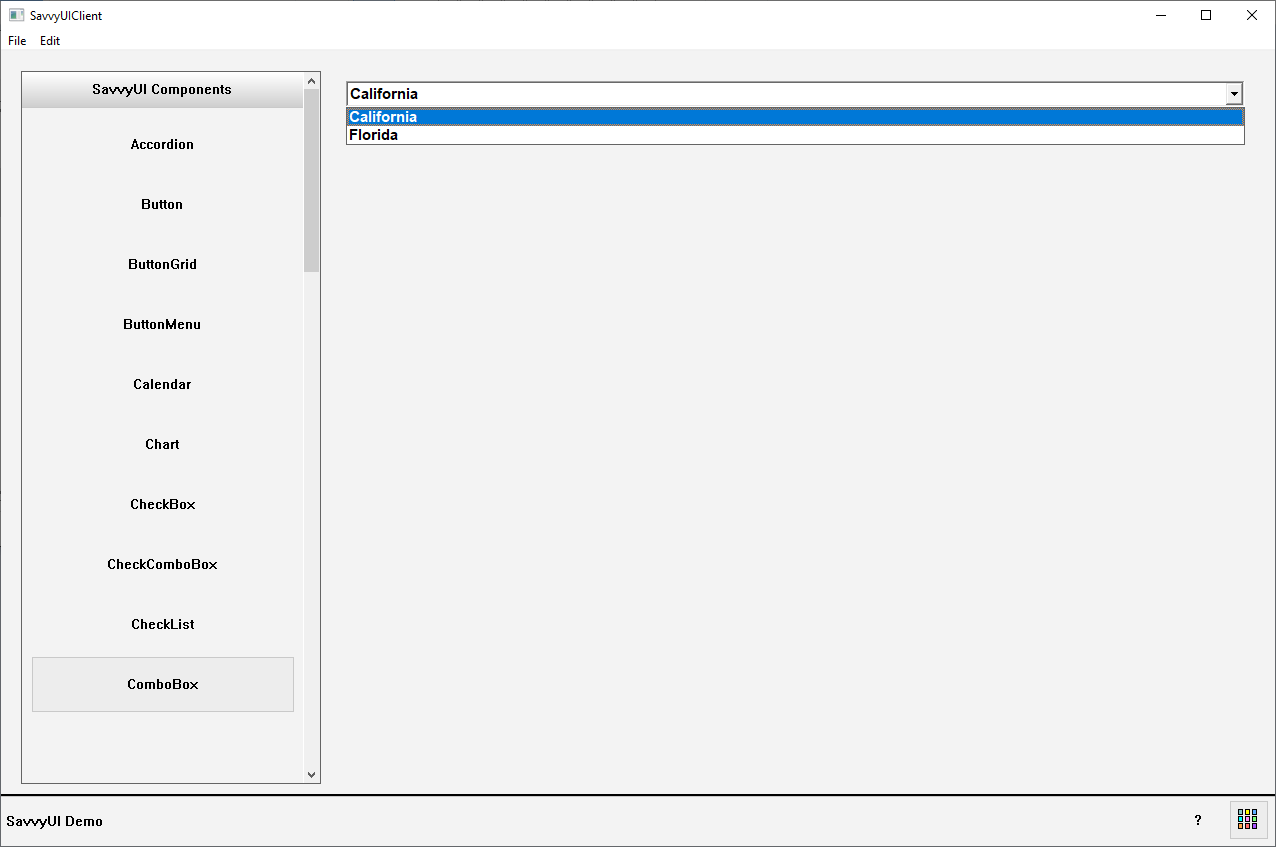The image size is (1276, 847).
Task: Open the Edit menu
Action: pyautogui.click(x=50, y=41)
